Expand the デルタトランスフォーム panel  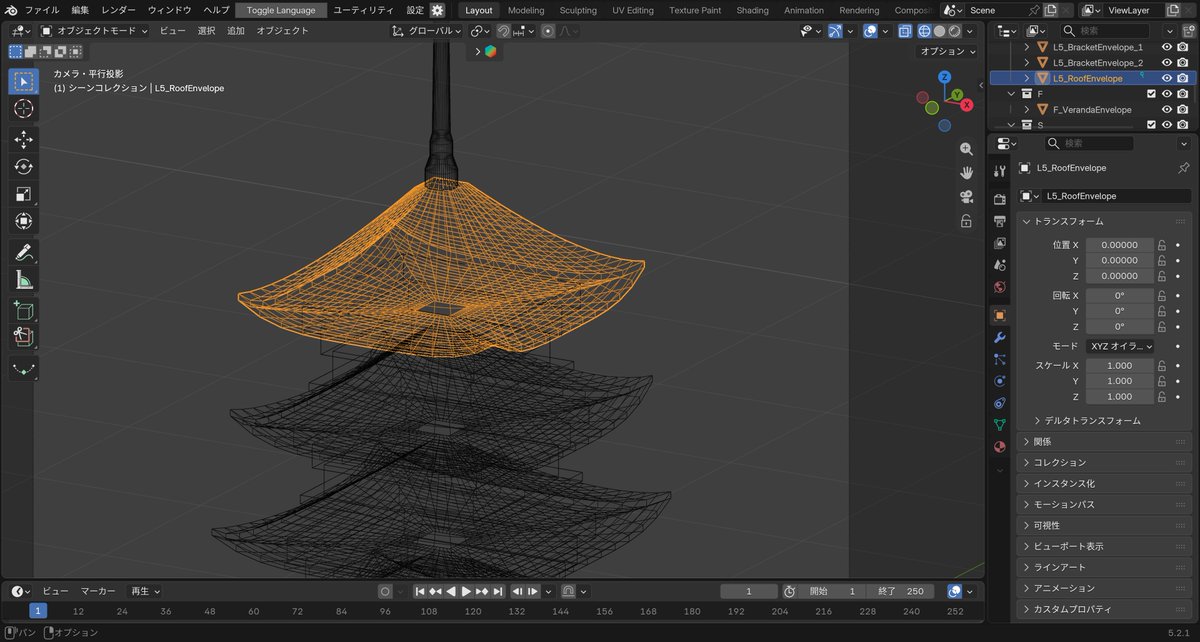pyautogui.click(x=1091, y=421)
